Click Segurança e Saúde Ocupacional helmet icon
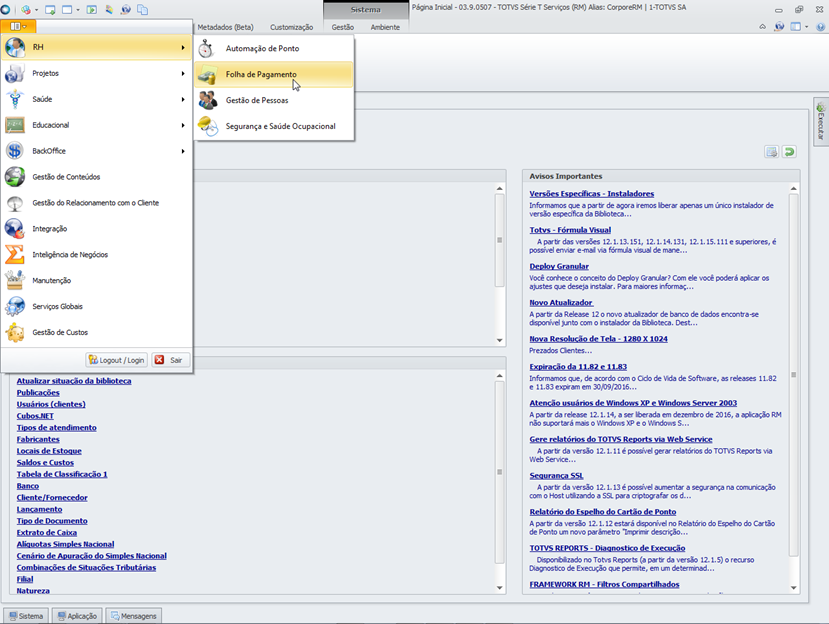 coord(207,126)
